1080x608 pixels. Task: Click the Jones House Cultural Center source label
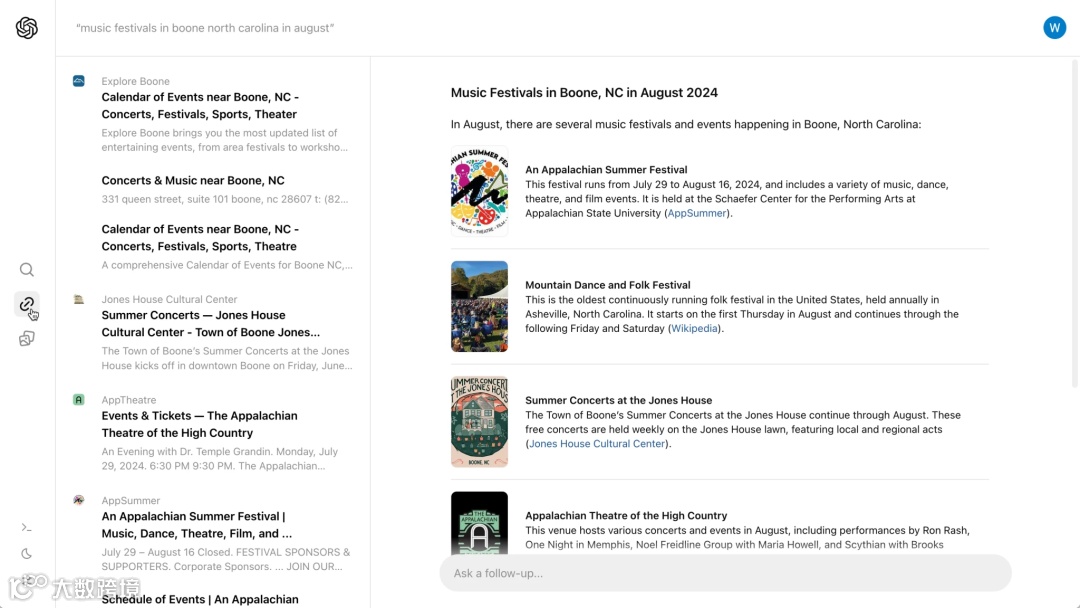click(169, 300)
